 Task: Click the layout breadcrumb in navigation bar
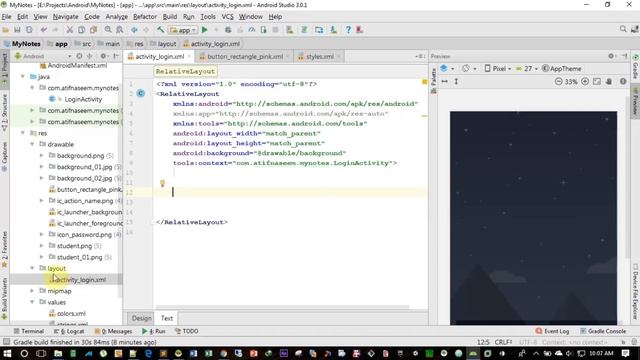[x=163, y=44]
